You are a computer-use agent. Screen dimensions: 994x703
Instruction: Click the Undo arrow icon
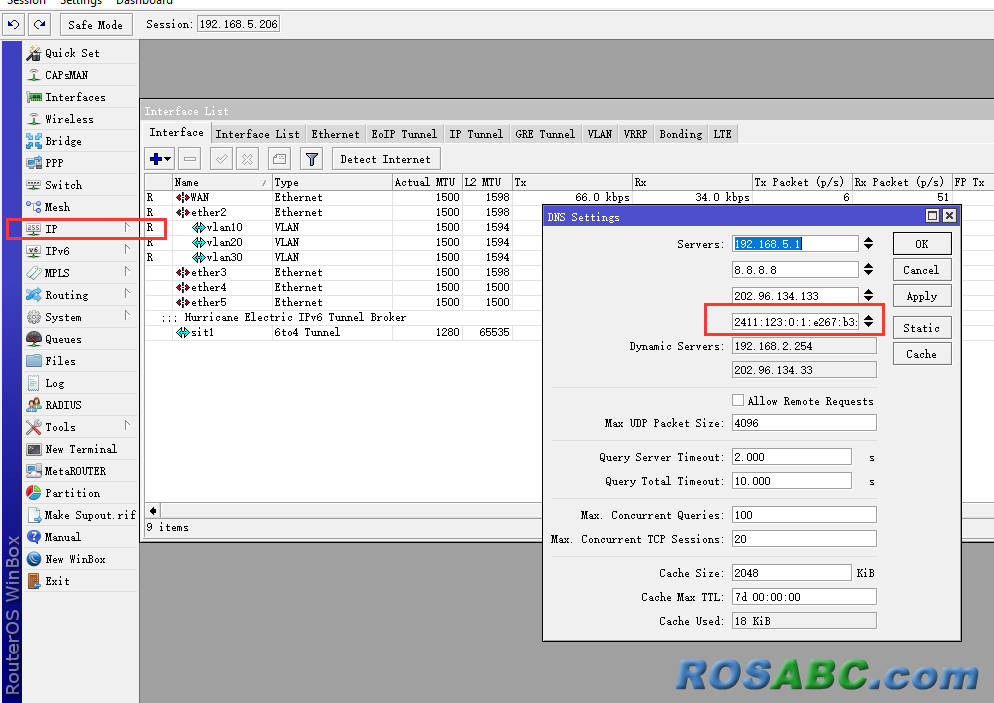[13, 25]
